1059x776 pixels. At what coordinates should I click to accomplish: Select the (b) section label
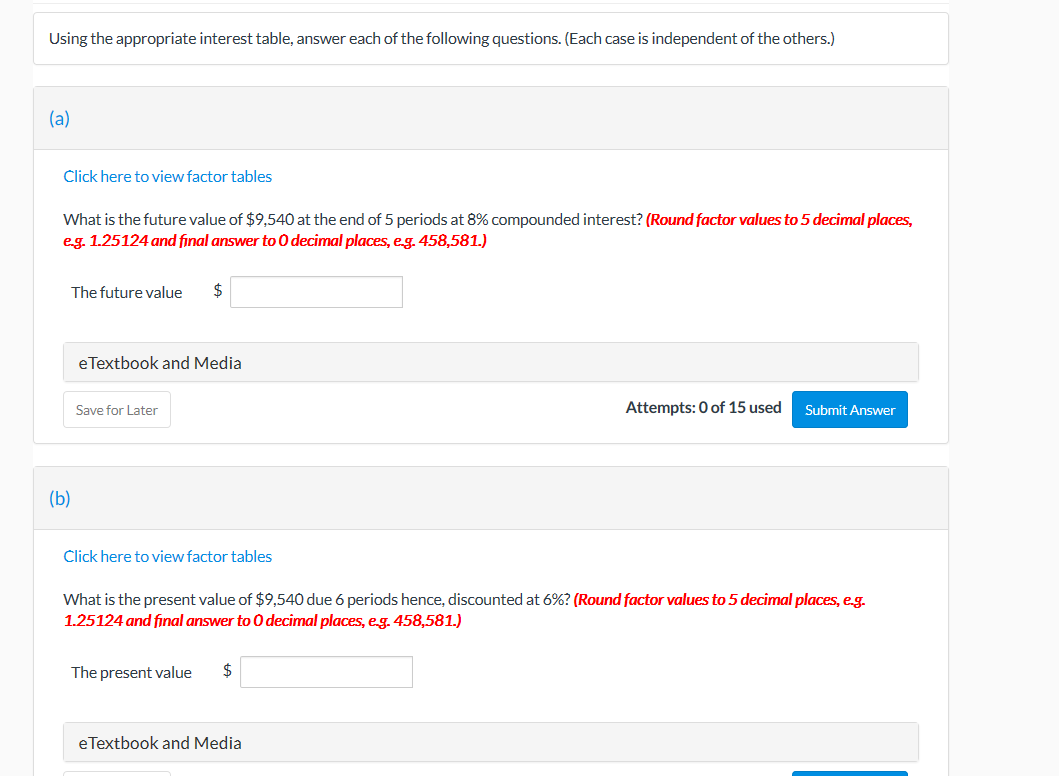tap(60, 498)
